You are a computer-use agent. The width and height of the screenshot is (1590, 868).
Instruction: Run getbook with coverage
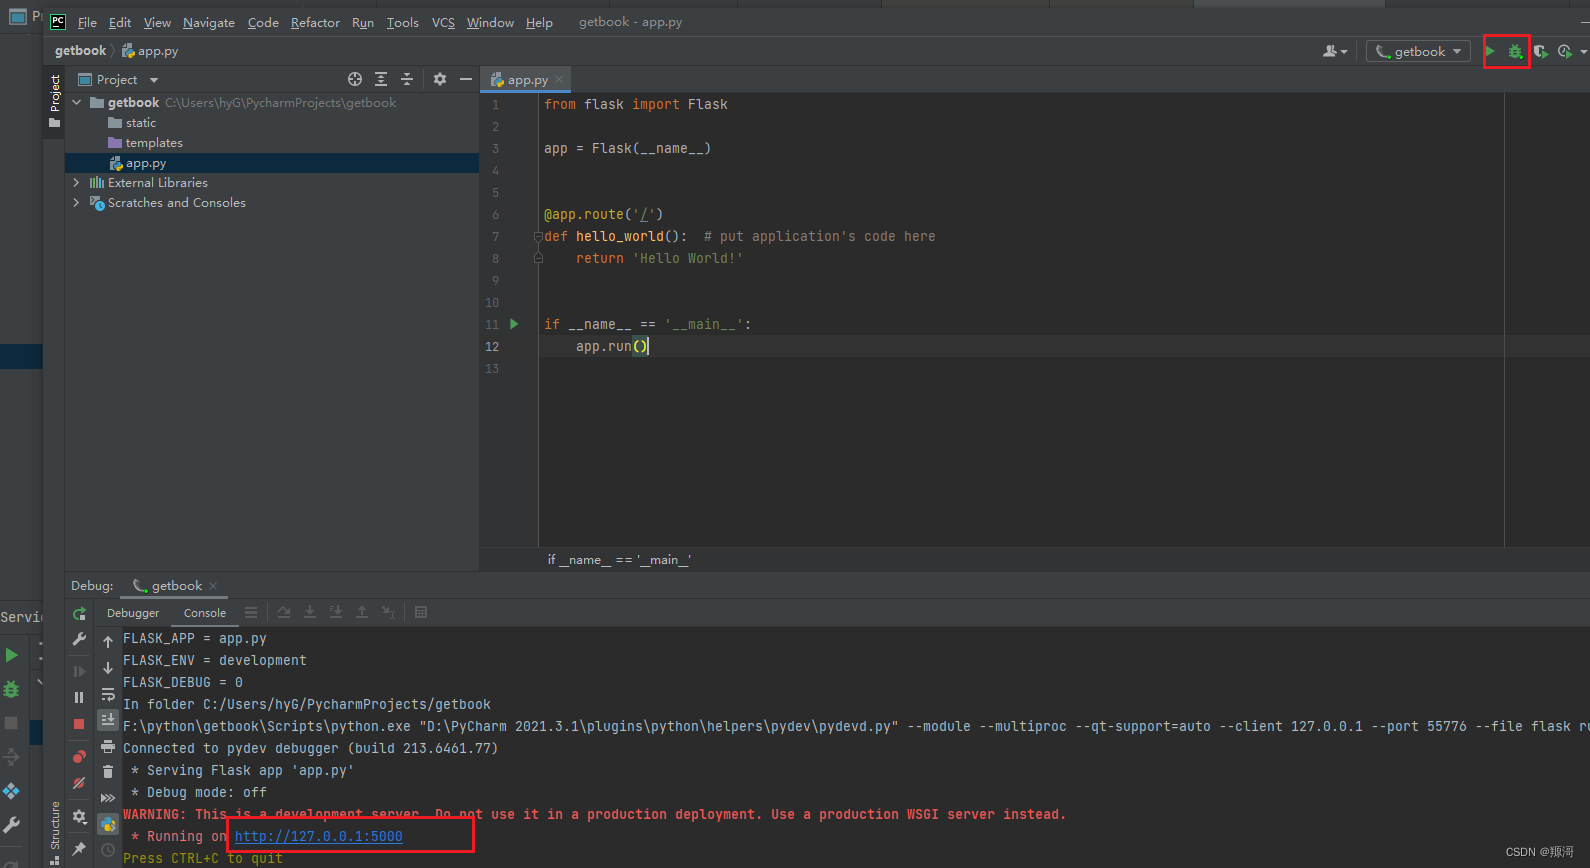pos(1540,51)
